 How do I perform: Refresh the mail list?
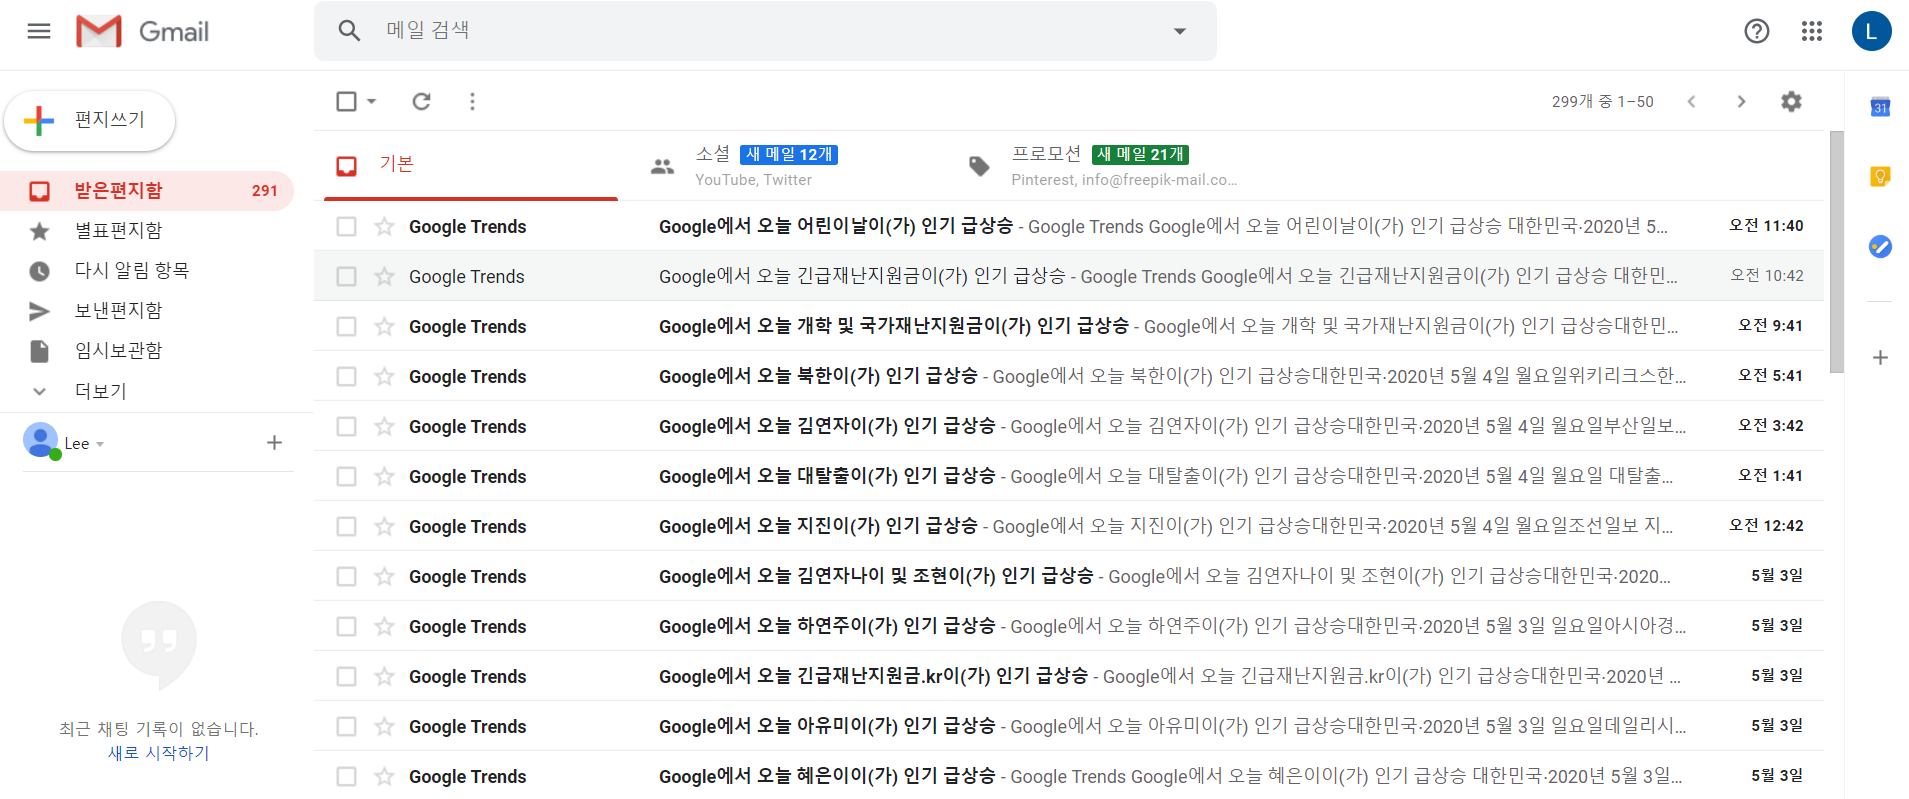(x=422, y=101)
